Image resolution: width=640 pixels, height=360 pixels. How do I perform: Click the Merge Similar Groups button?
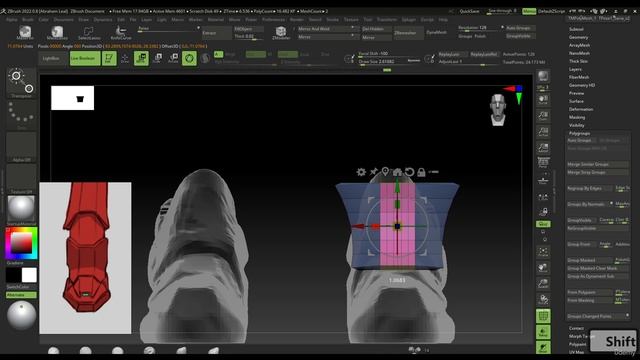[x=598, y=164]
